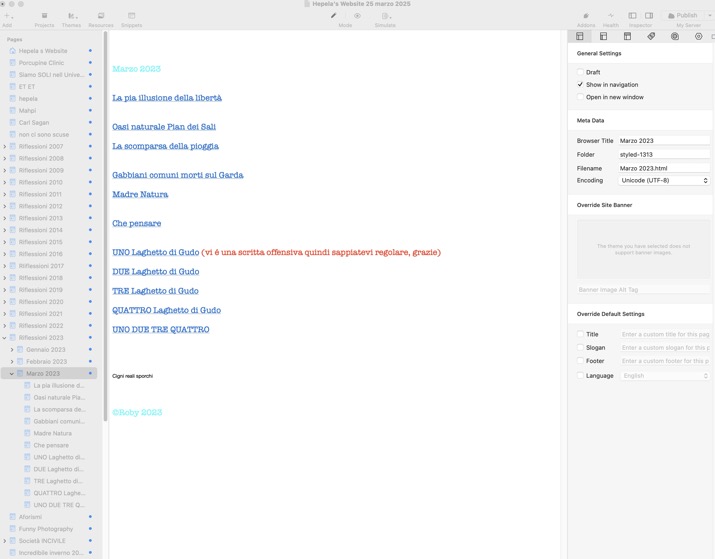Enable the Draft checkbox
The image size is (715, 559).
580,72
